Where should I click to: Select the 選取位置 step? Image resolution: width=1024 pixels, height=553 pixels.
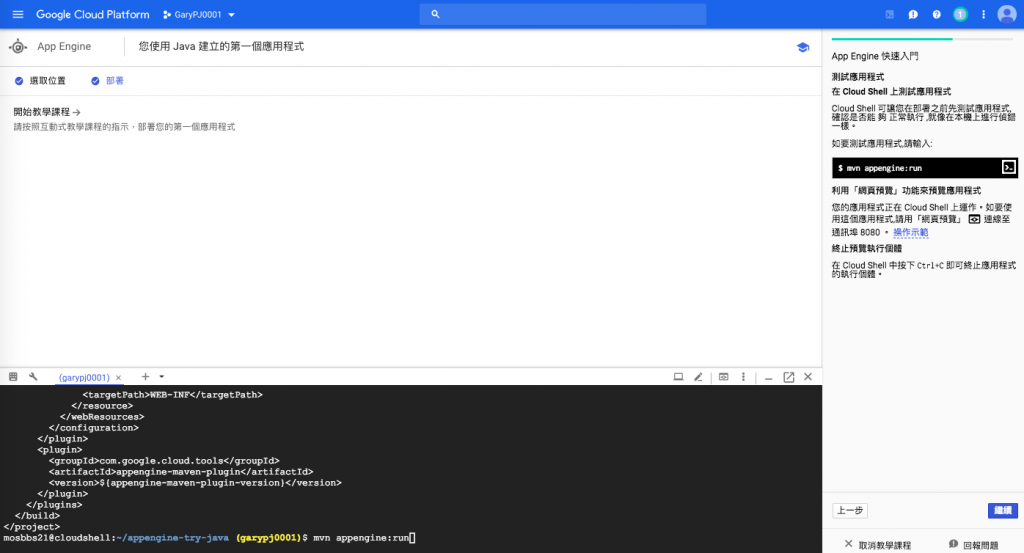(40, 81)
